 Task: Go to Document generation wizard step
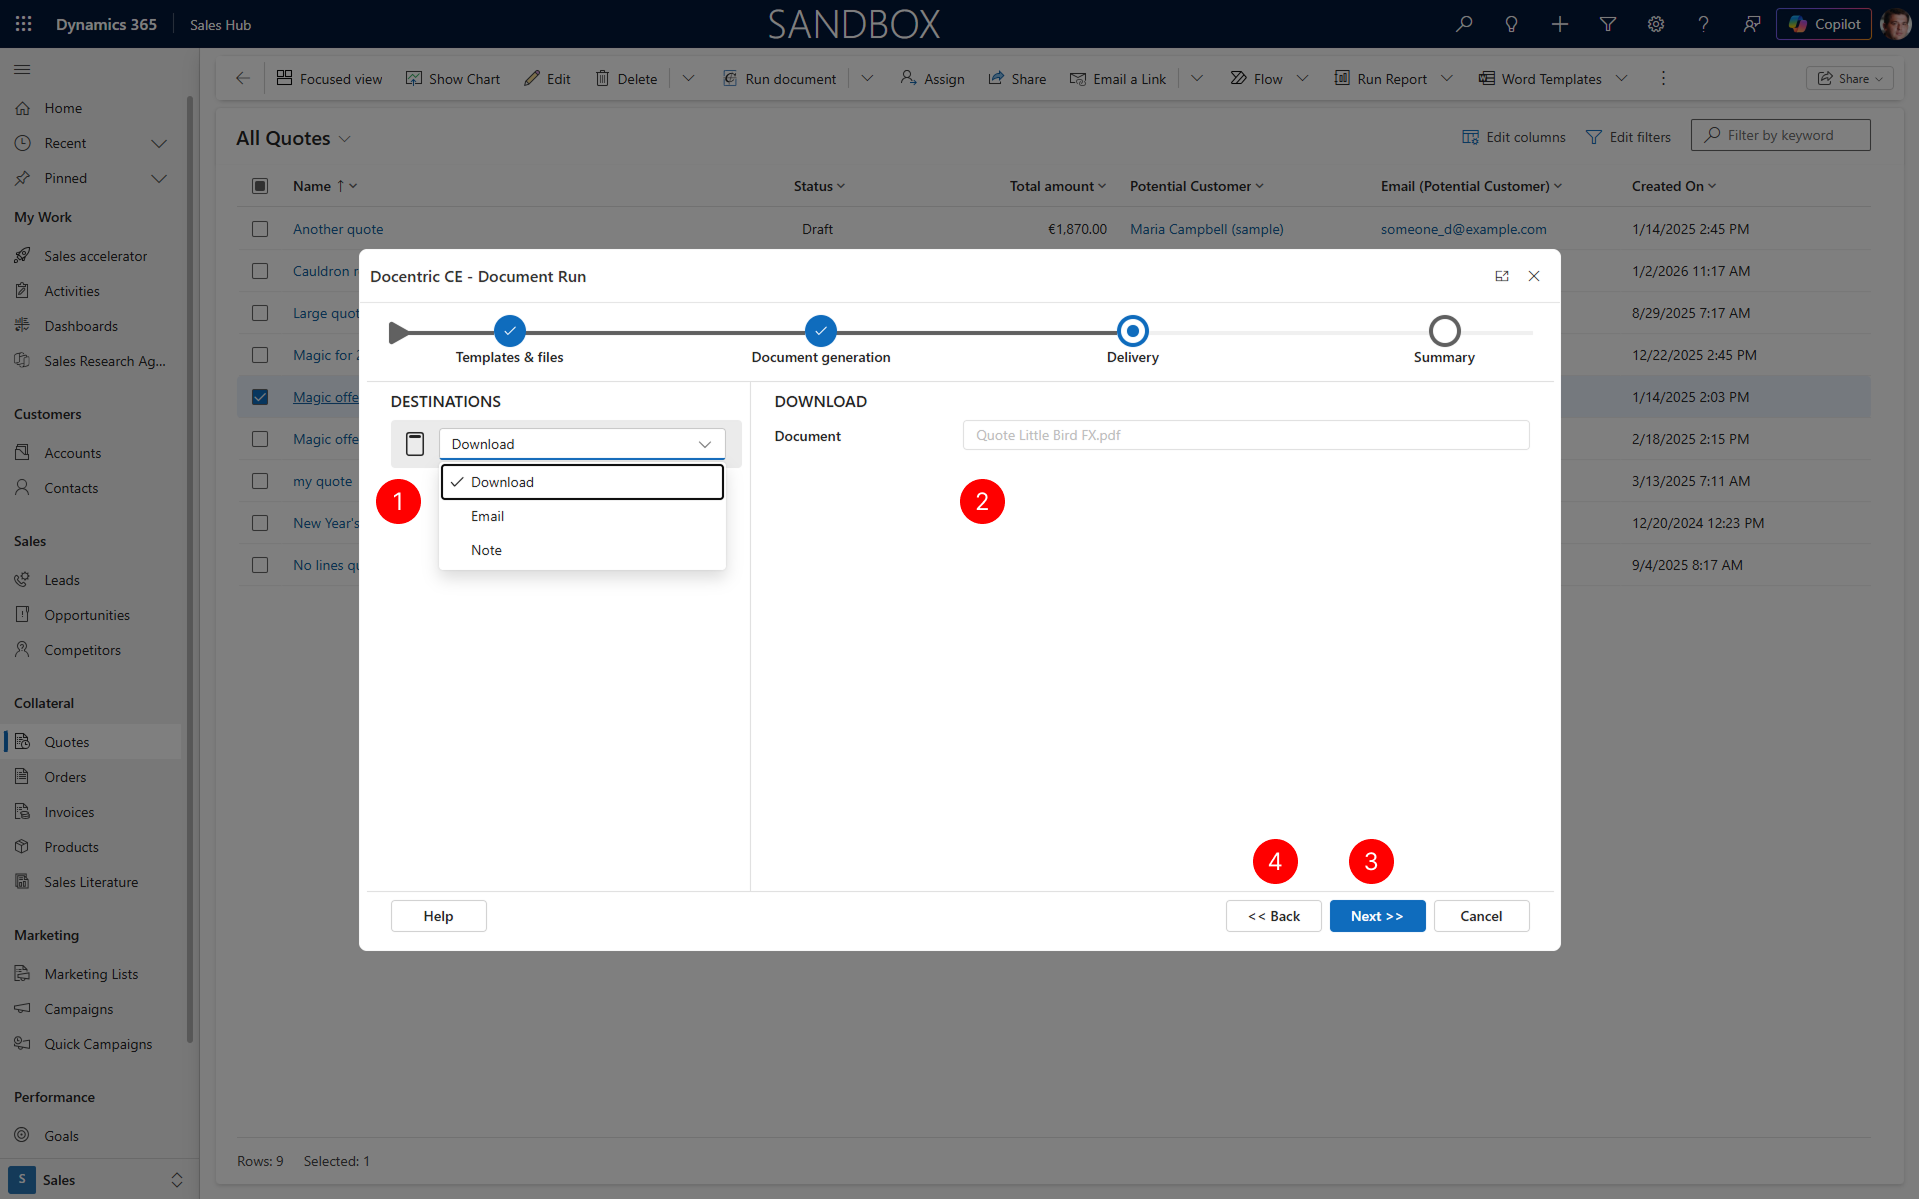[x=821, y=331]
